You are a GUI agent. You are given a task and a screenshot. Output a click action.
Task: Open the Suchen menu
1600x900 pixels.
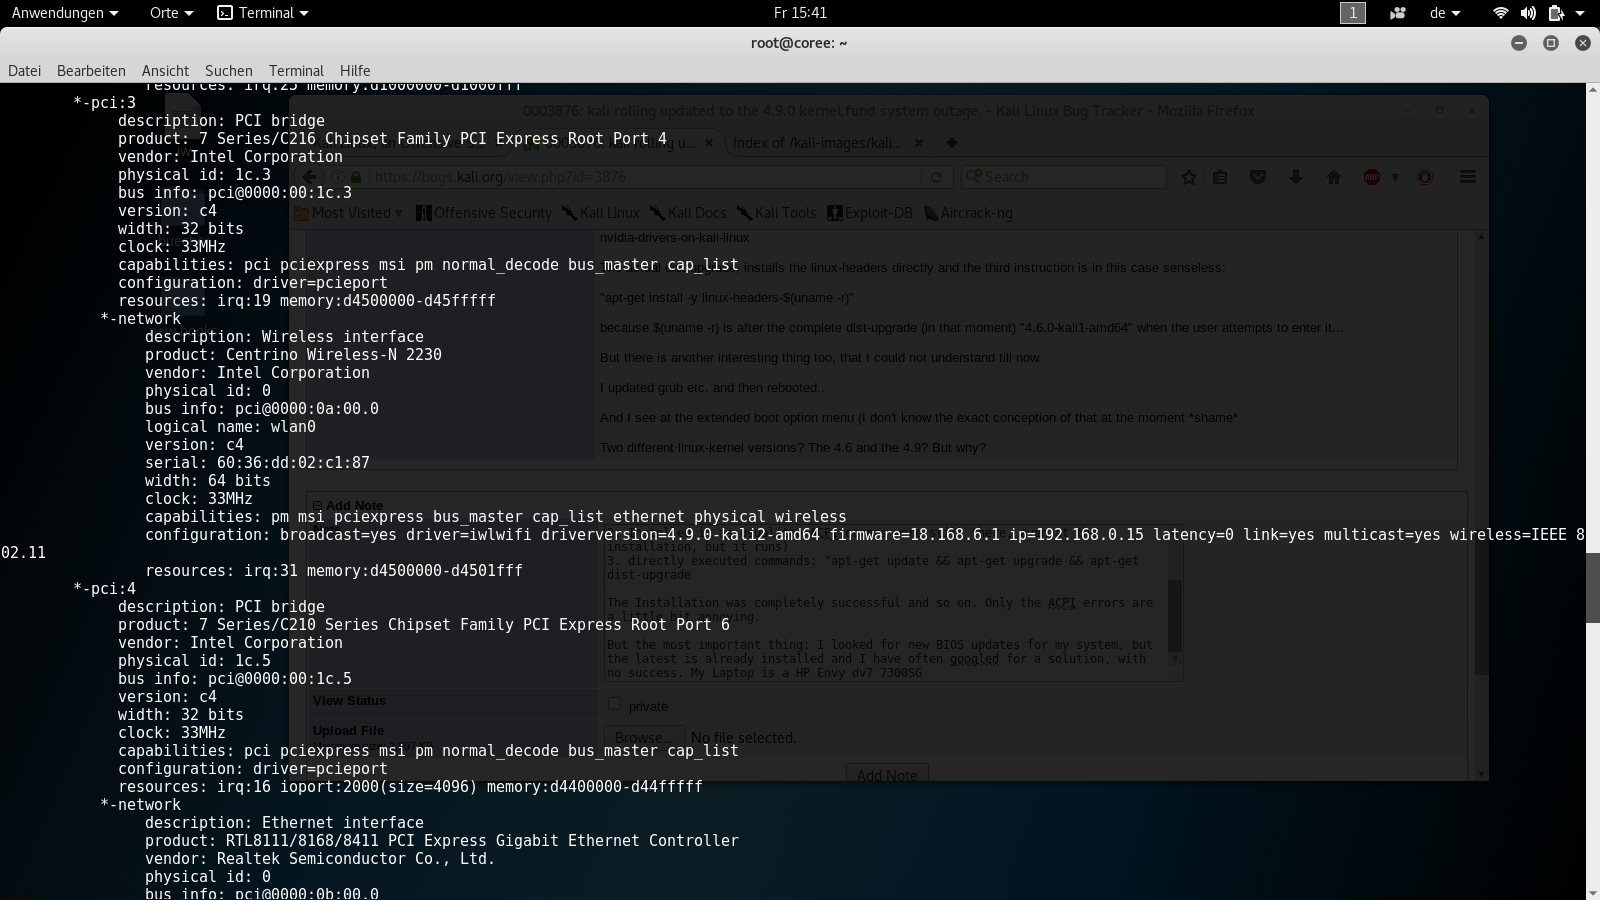pyautogui.click(x=228, y=71)
